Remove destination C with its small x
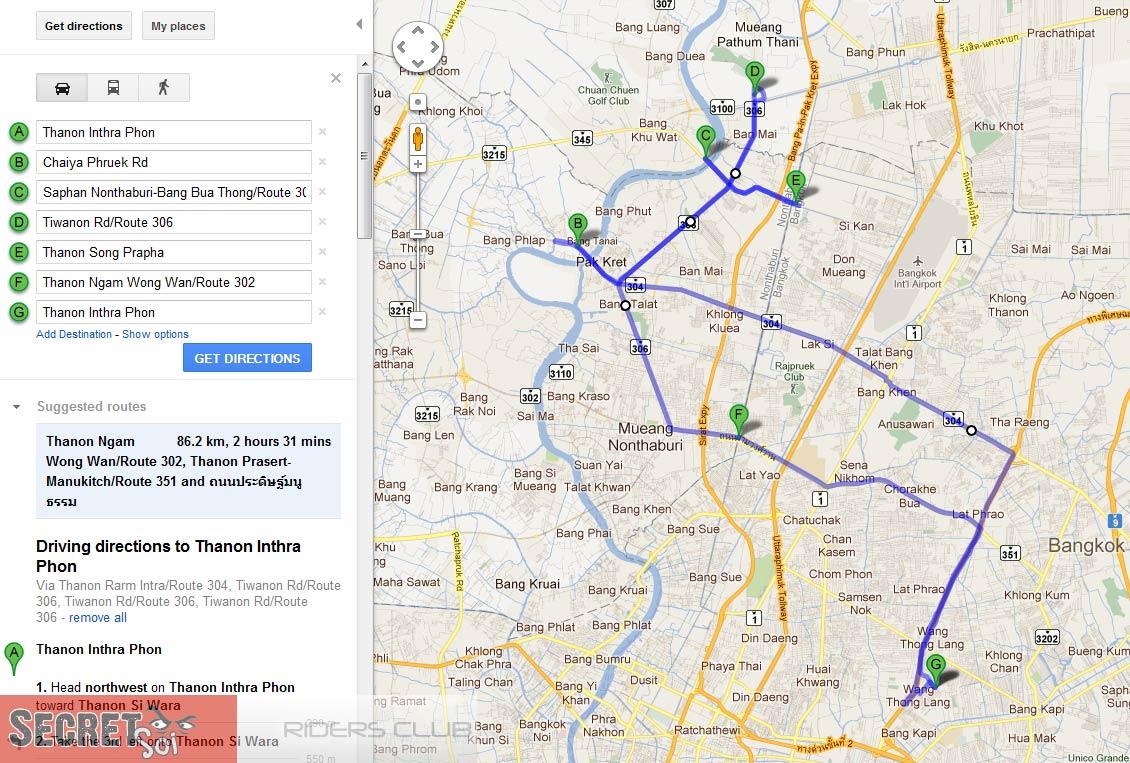 click(x=322, y=192)
